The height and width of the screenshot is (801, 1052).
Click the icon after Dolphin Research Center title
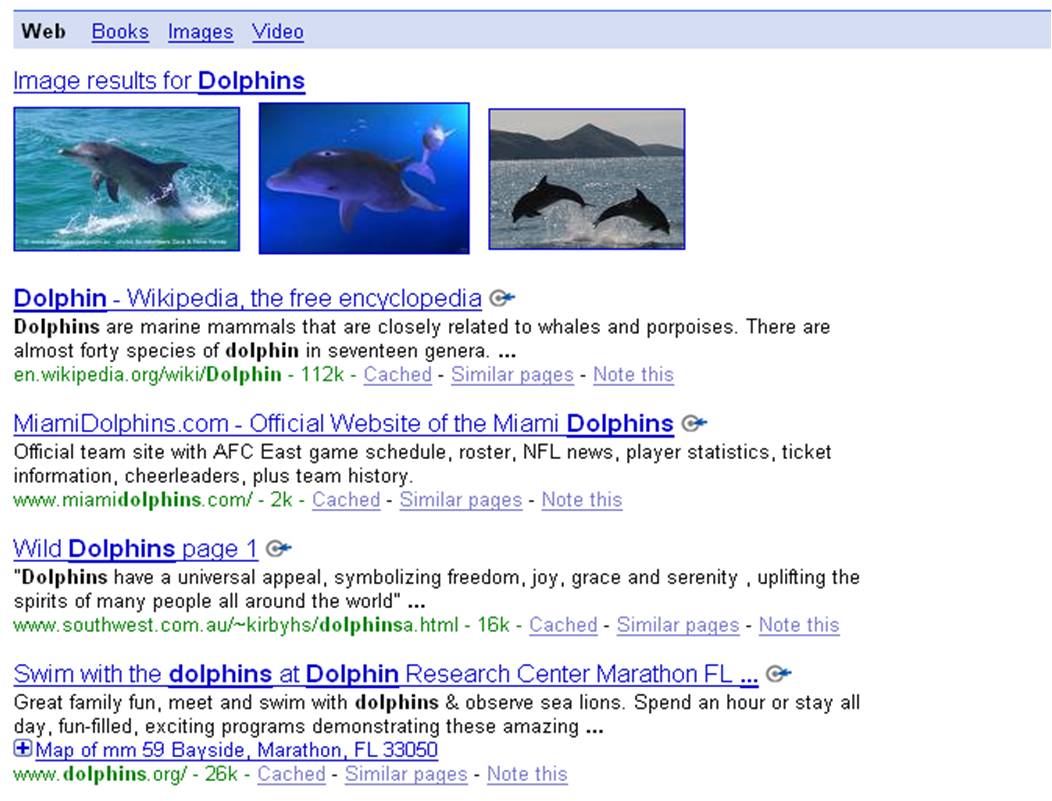779,674
